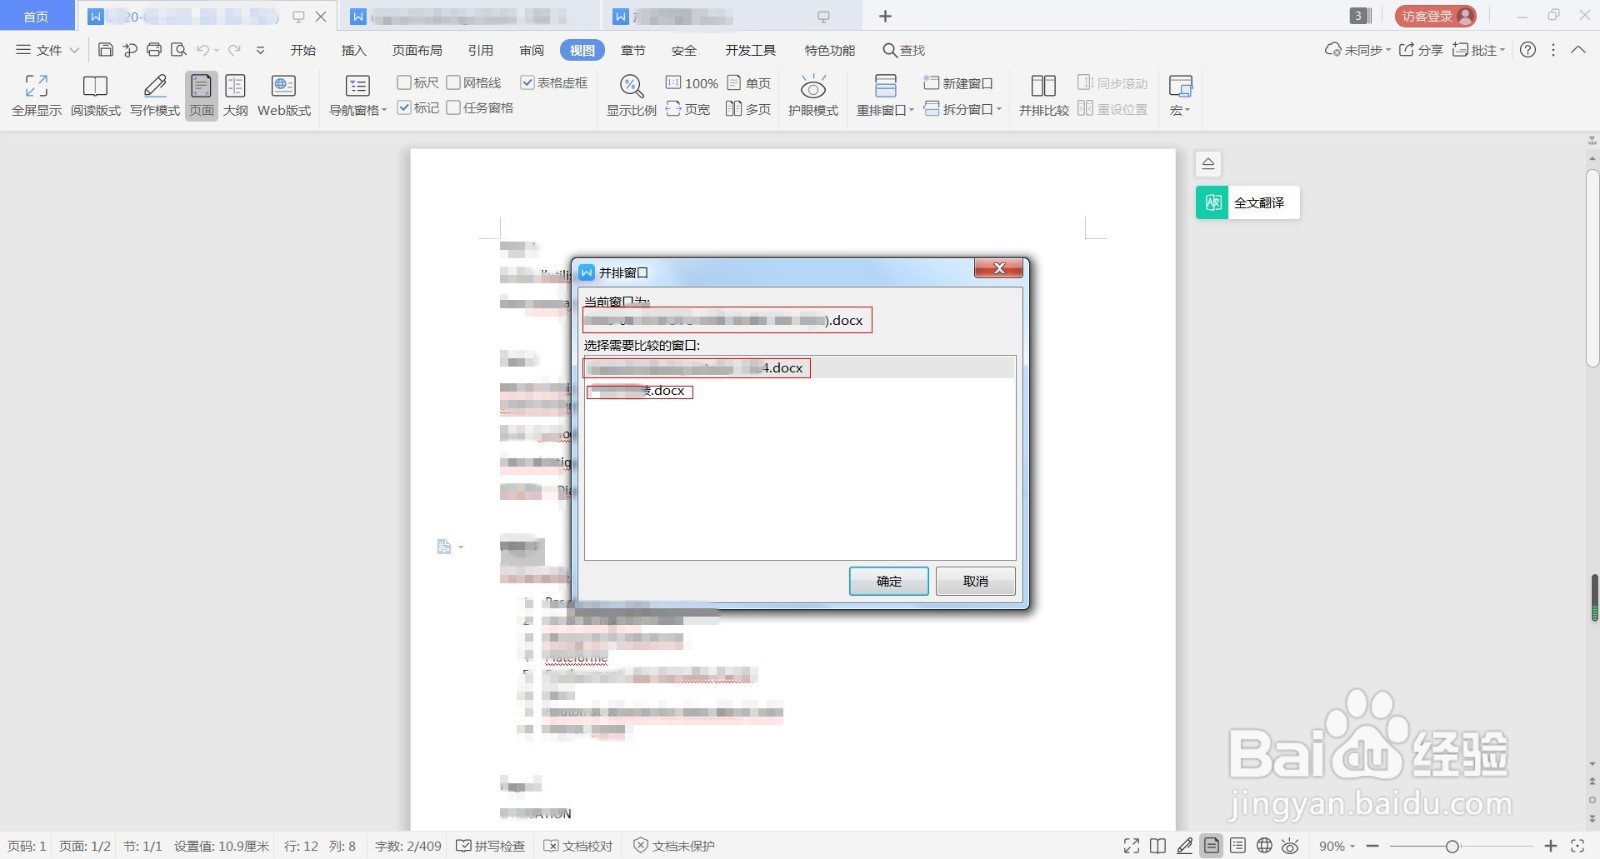Viewport: 1600px width, 859px height.
Task: Add a new document tab with plus
Action: click(885, 16)
